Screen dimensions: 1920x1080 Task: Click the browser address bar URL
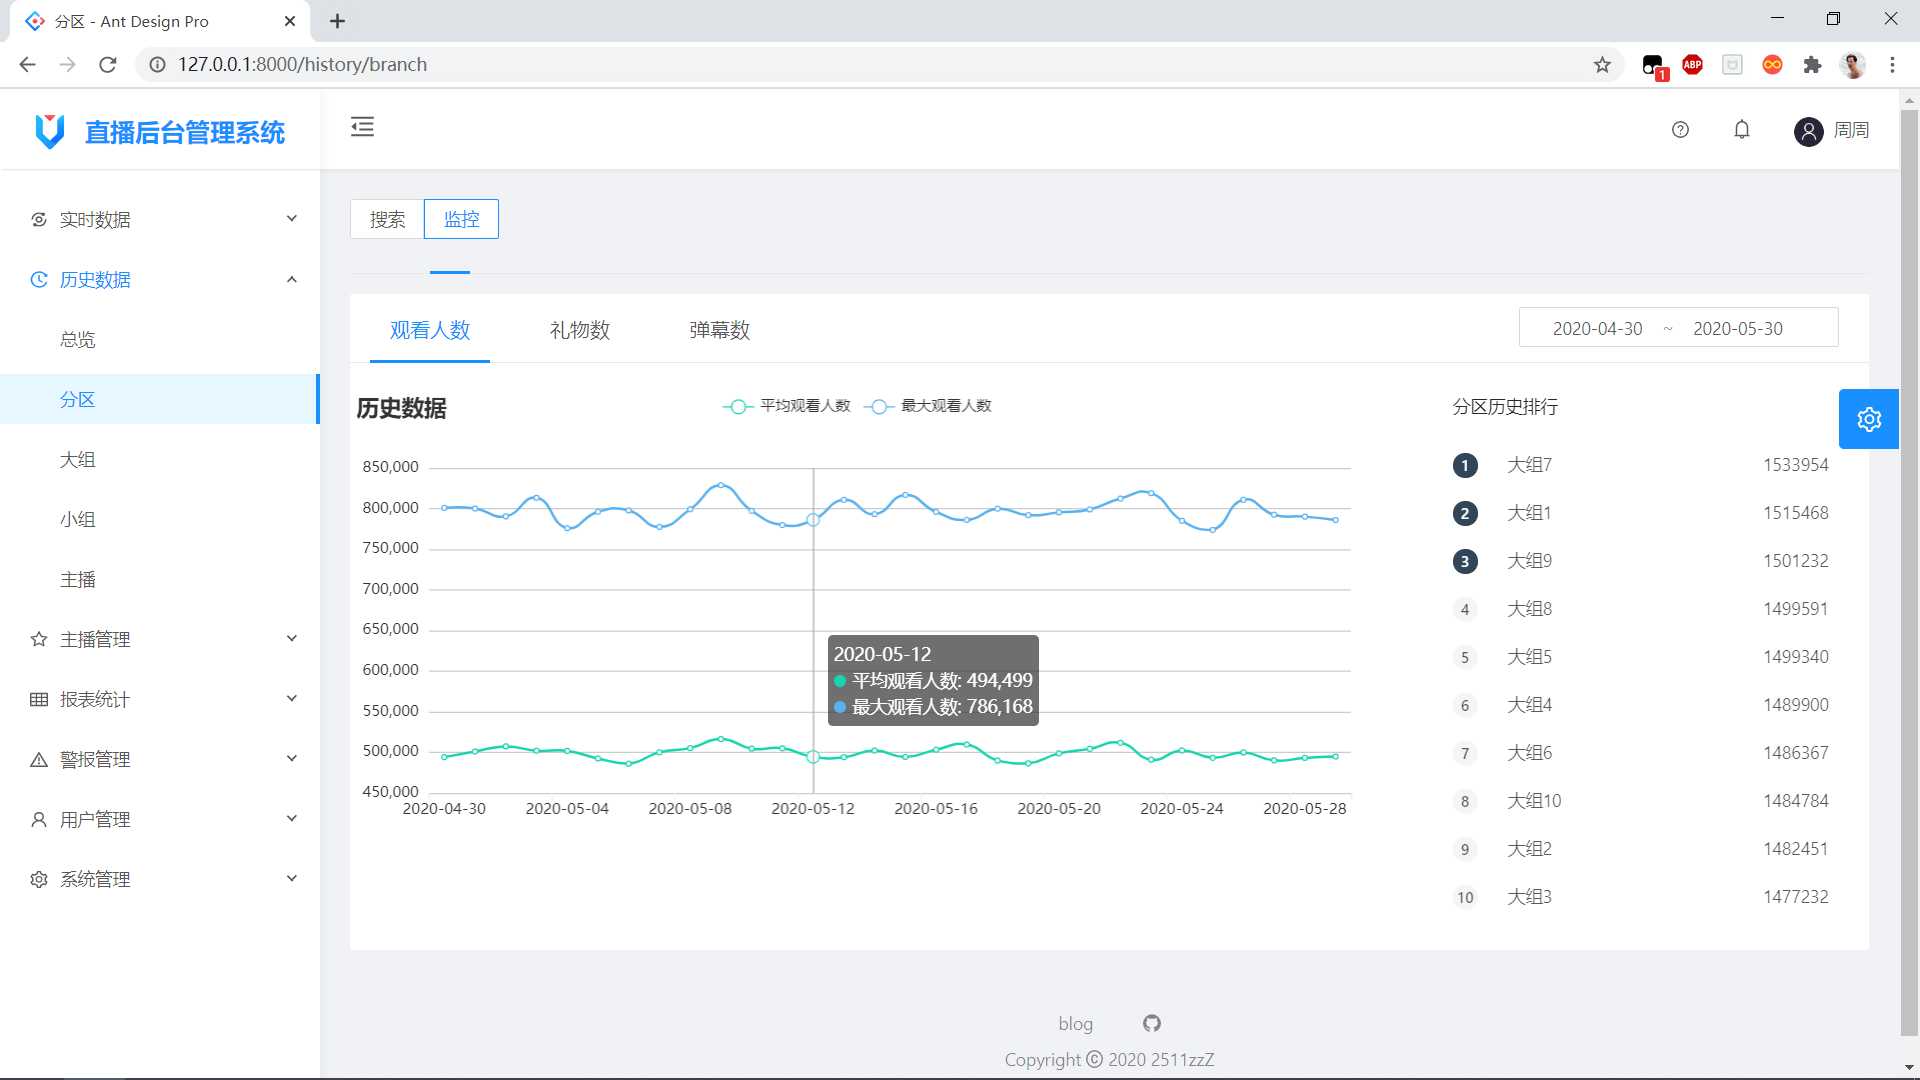302,65
